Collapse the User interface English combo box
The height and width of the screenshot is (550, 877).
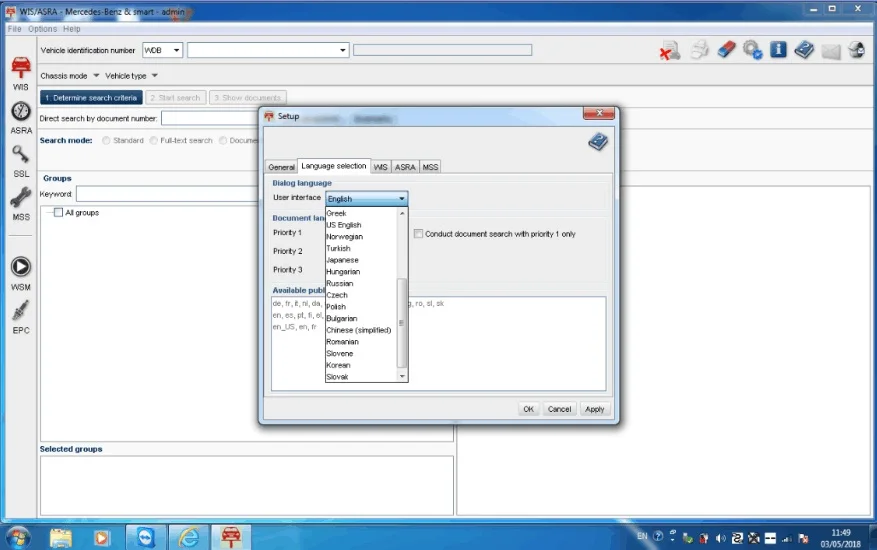(x=367, y=199)
